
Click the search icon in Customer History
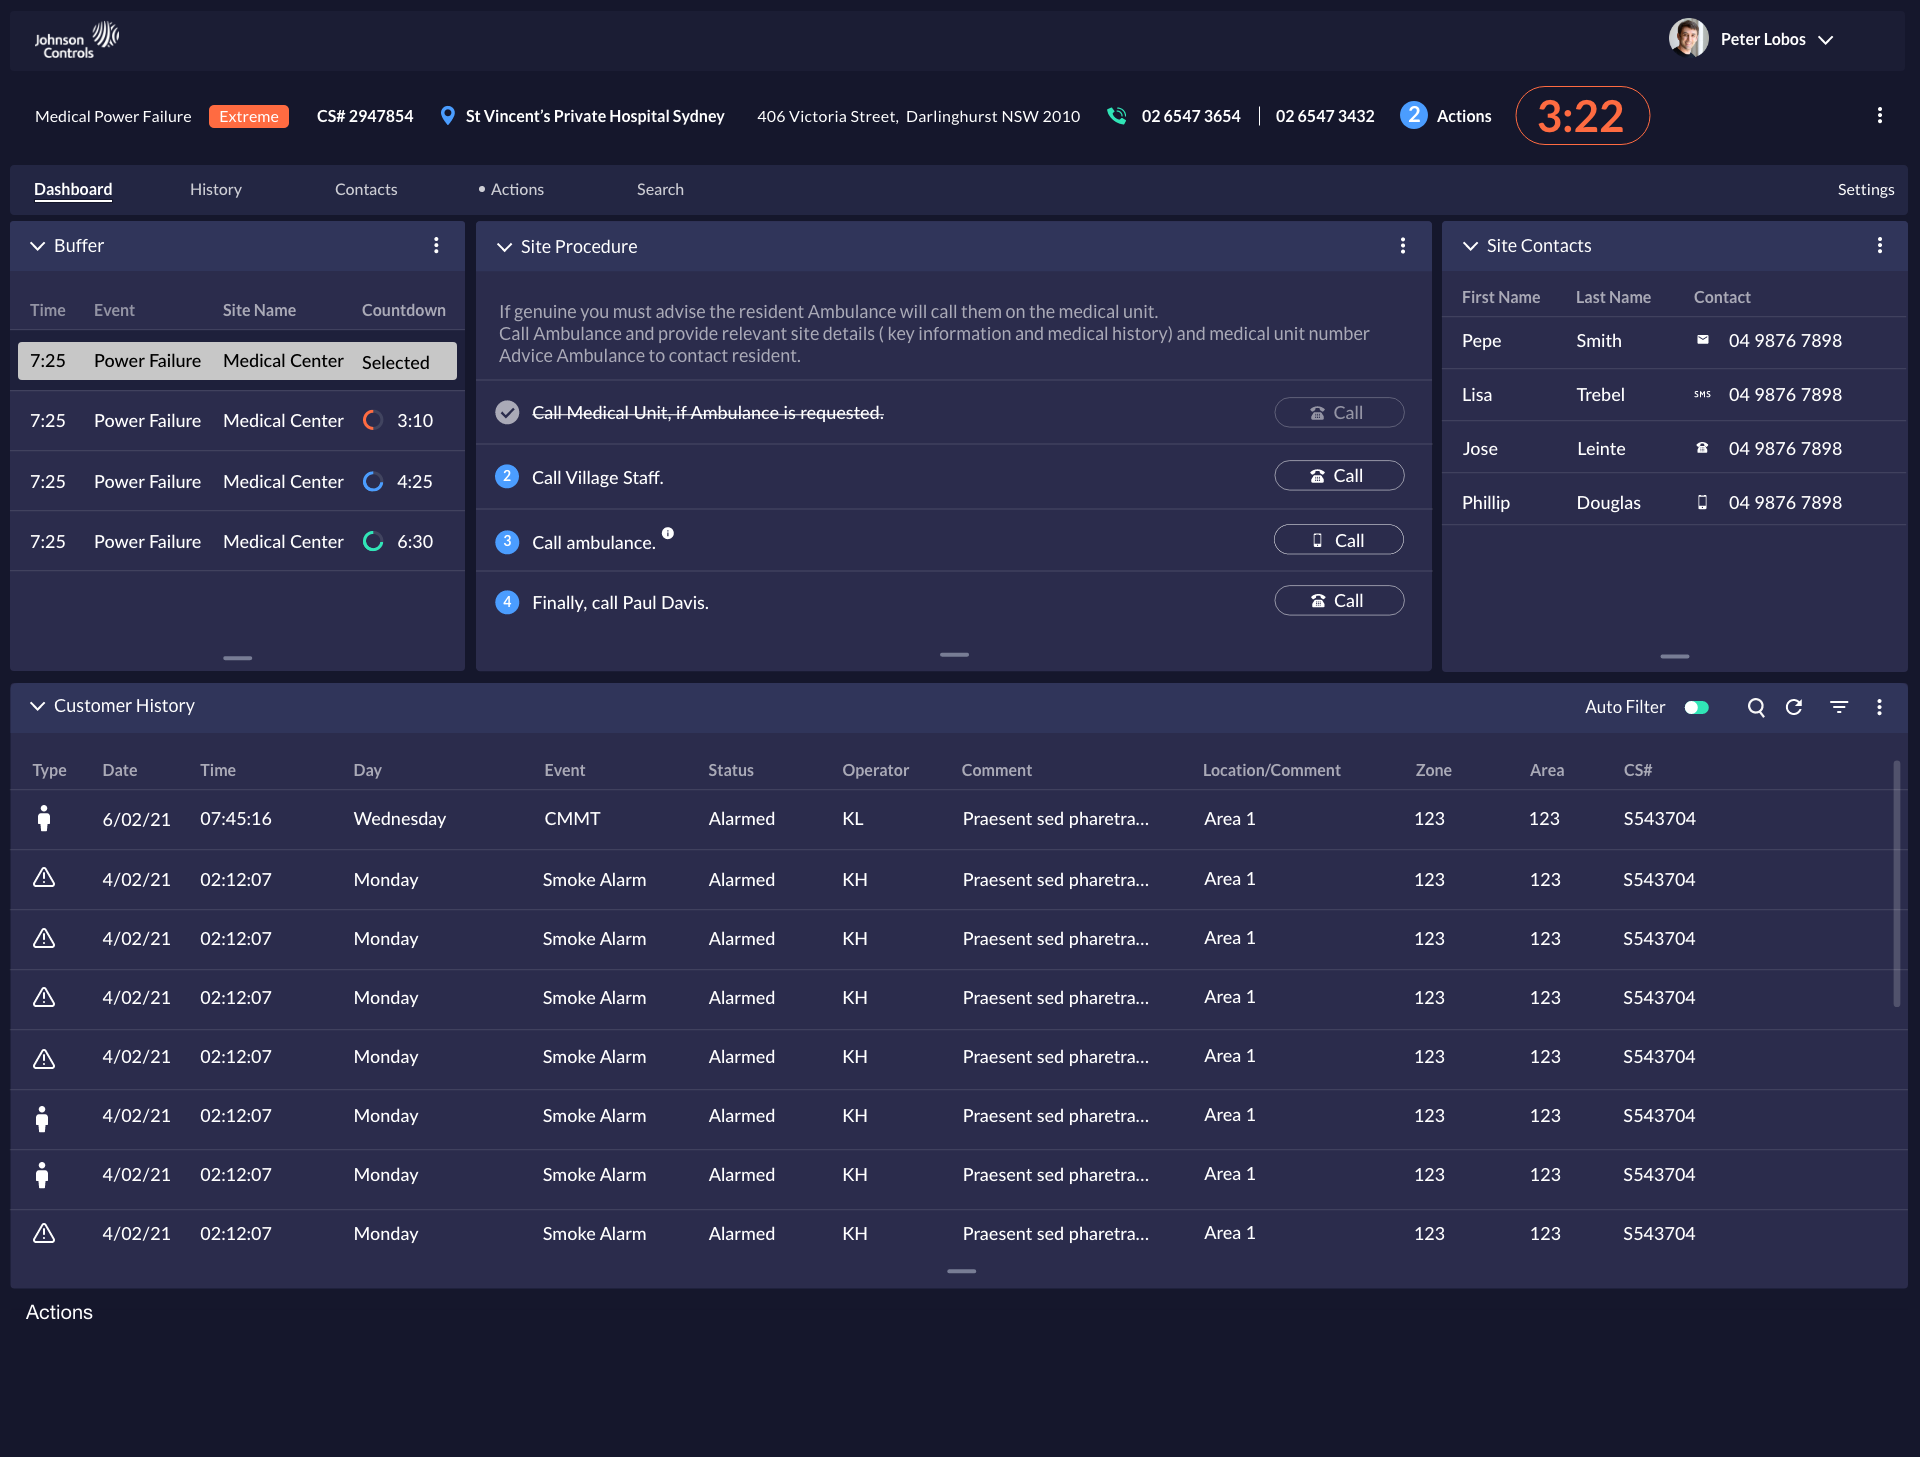tap(1755, 707)
